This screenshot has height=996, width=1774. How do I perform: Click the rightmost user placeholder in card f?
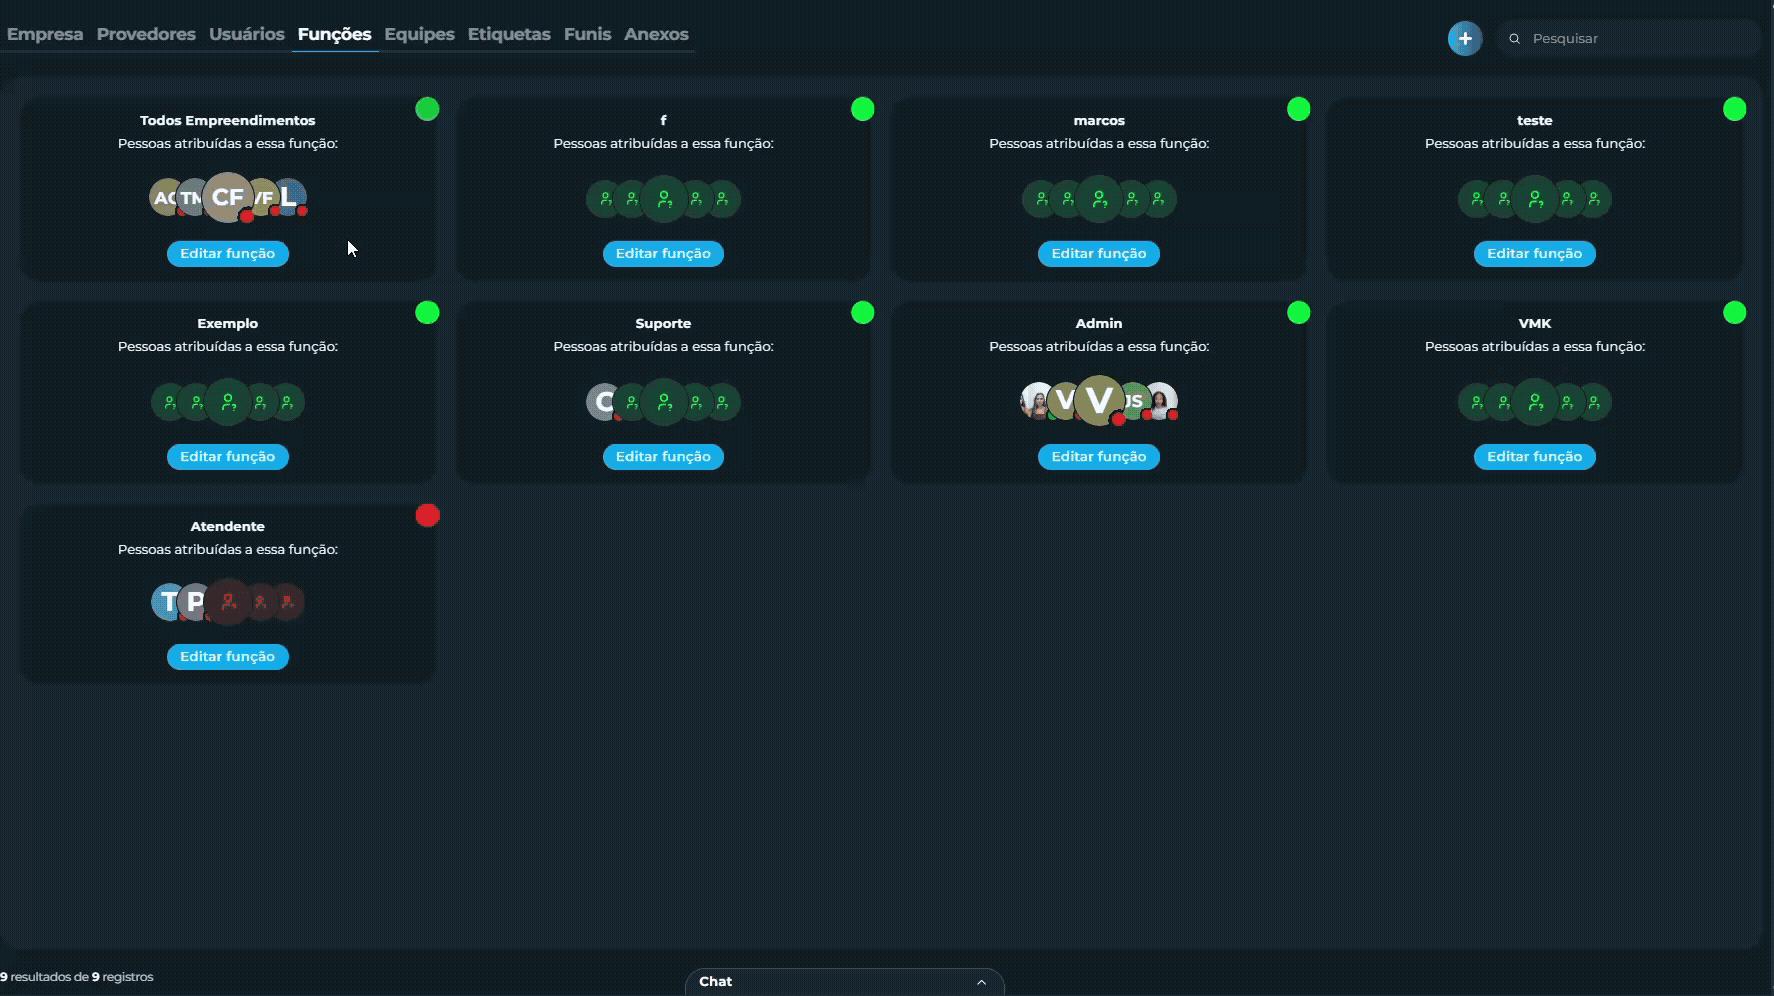coord(723,199)
